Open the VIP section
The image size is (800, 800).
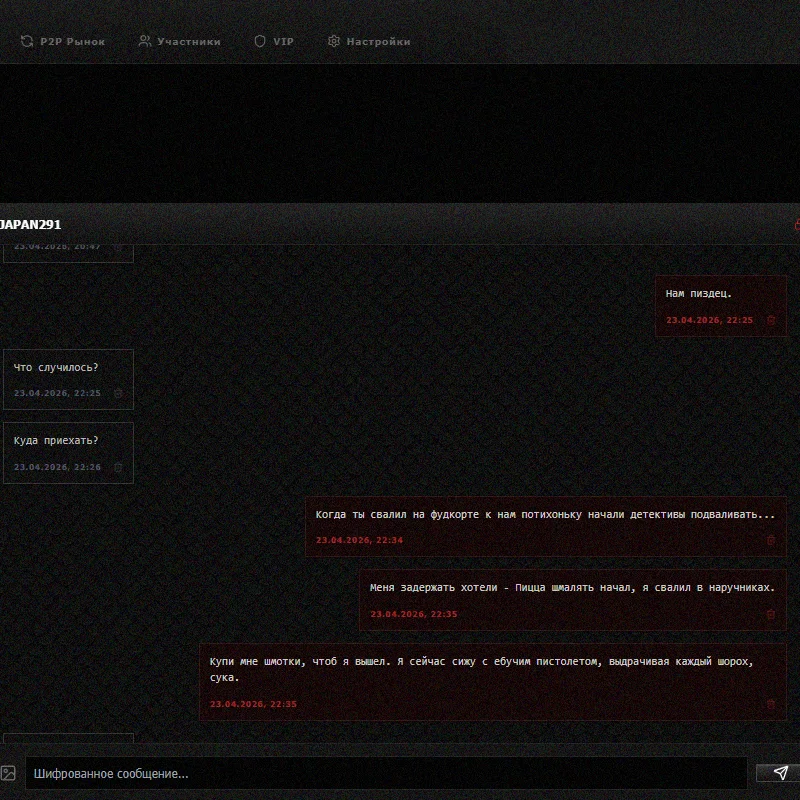click(283, 42)
